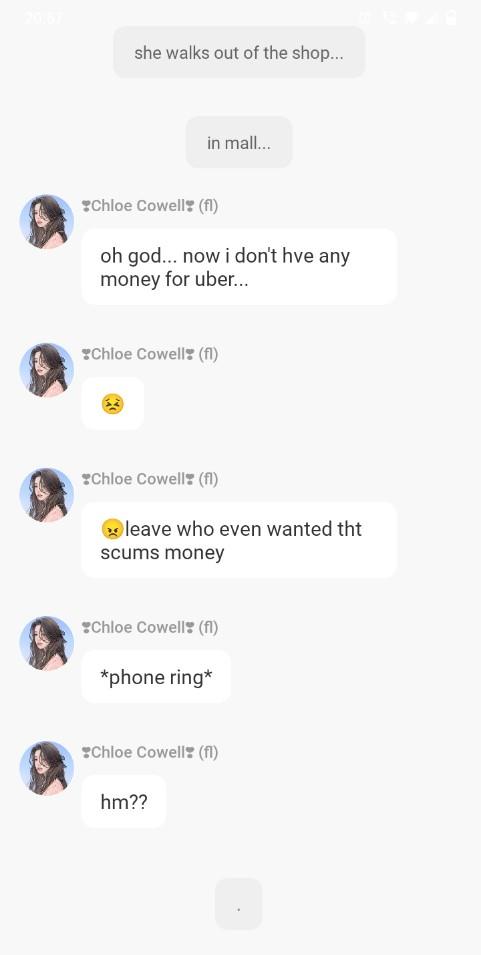This screenshot has height=955, width=481.
Task: Tap the battery icon in status bar
Action: point(451,17)
